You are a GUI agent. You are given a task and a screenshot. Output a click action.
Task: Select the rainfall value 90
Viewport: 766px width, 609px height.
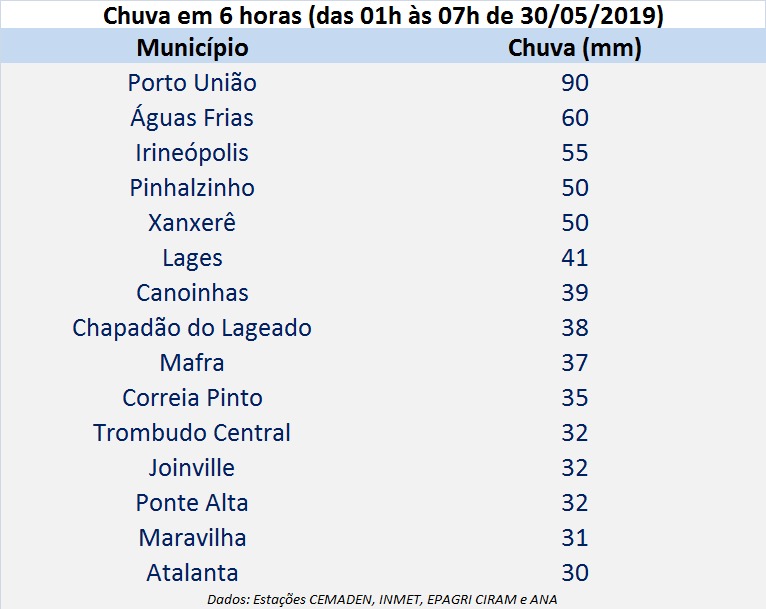[574, 83]
